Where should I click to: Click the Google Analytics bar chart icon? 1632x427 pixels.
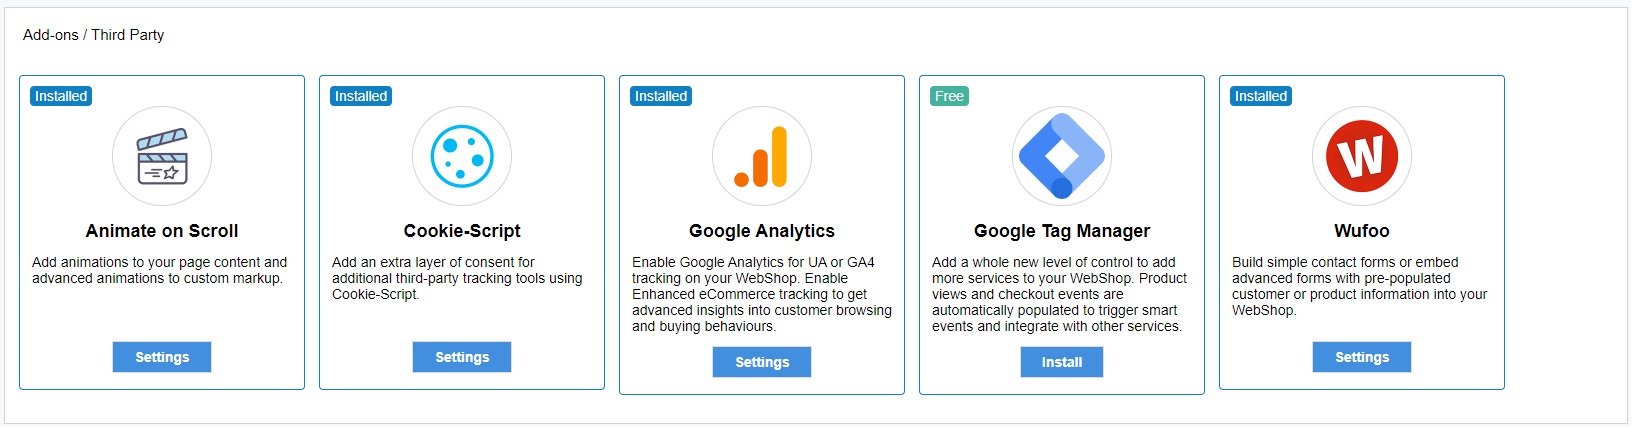pos(762,156)
